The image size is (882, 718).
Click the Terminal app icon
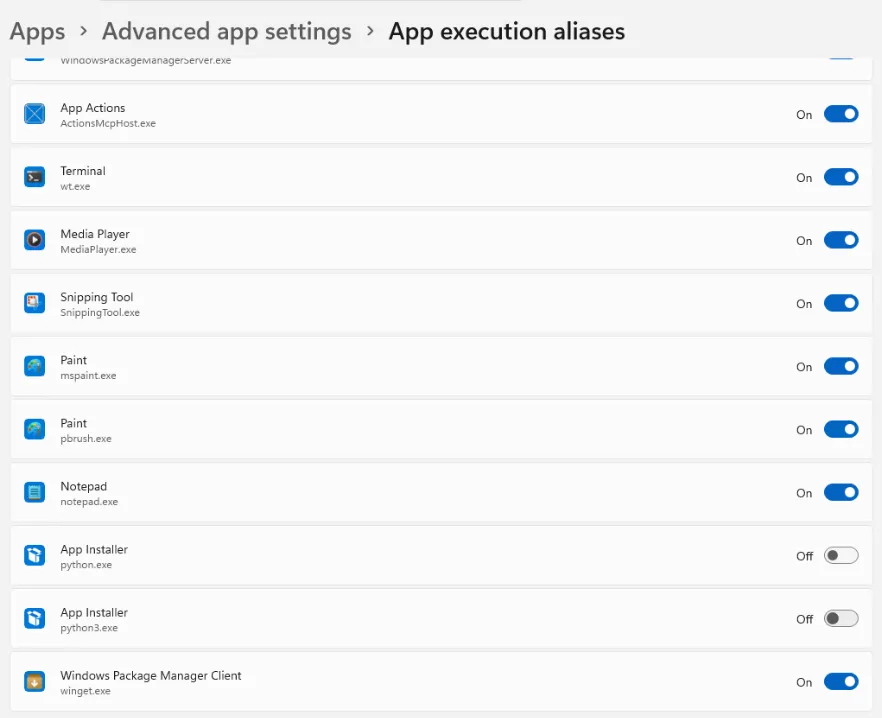(34, 177)
